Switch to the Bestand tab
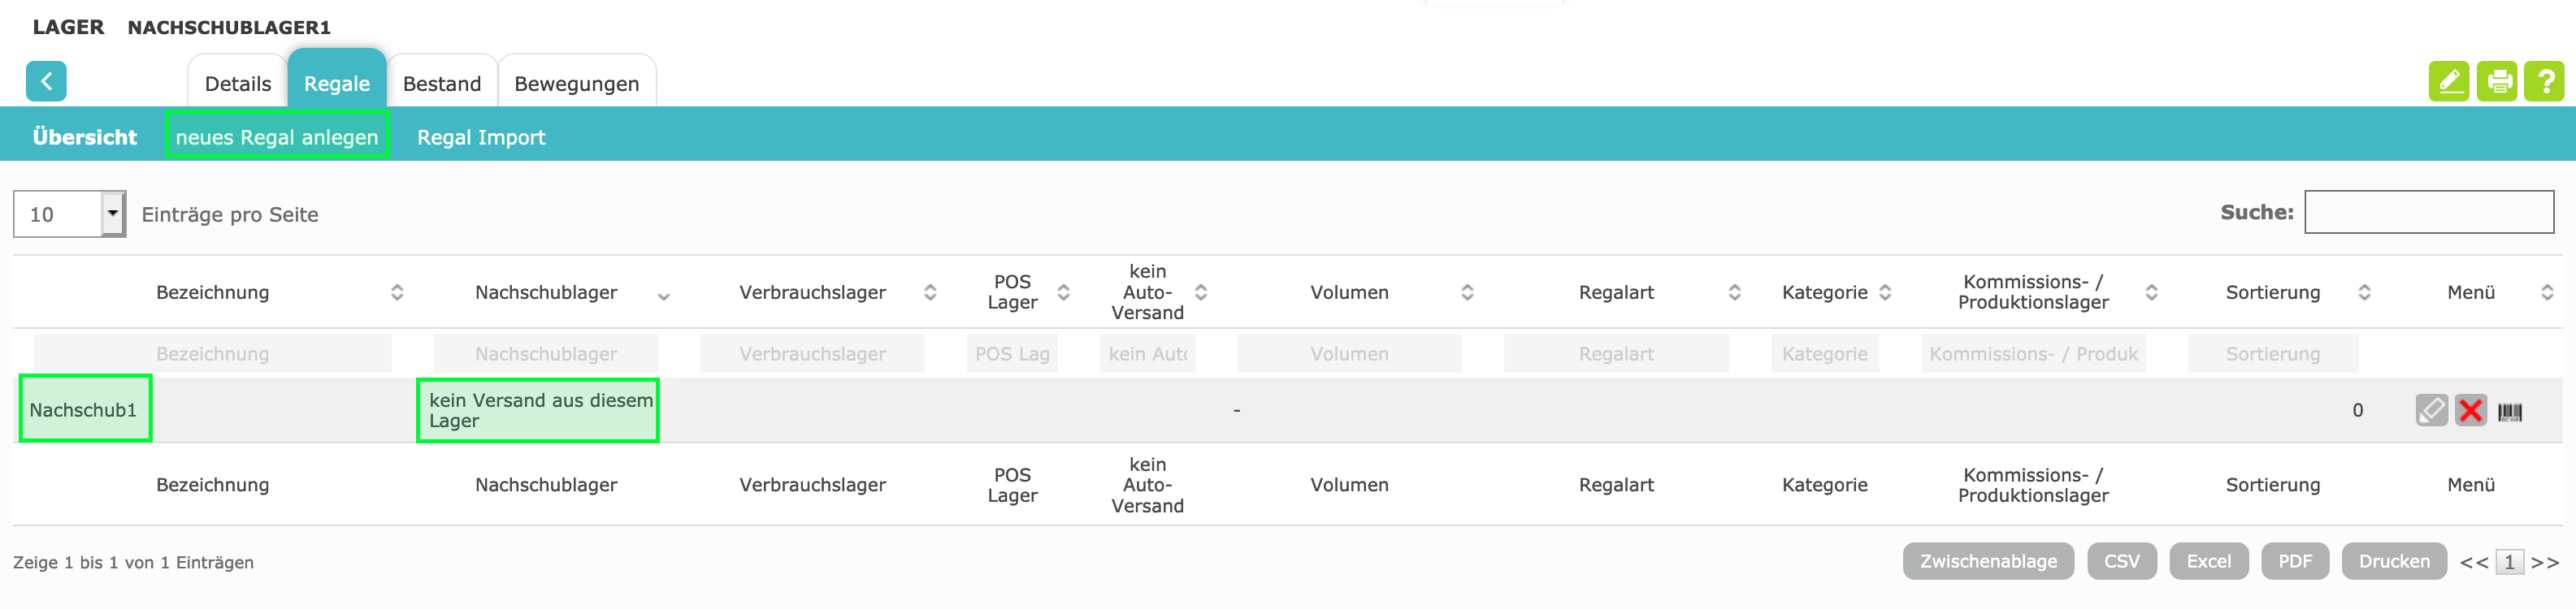 click(x=442, y=84)
